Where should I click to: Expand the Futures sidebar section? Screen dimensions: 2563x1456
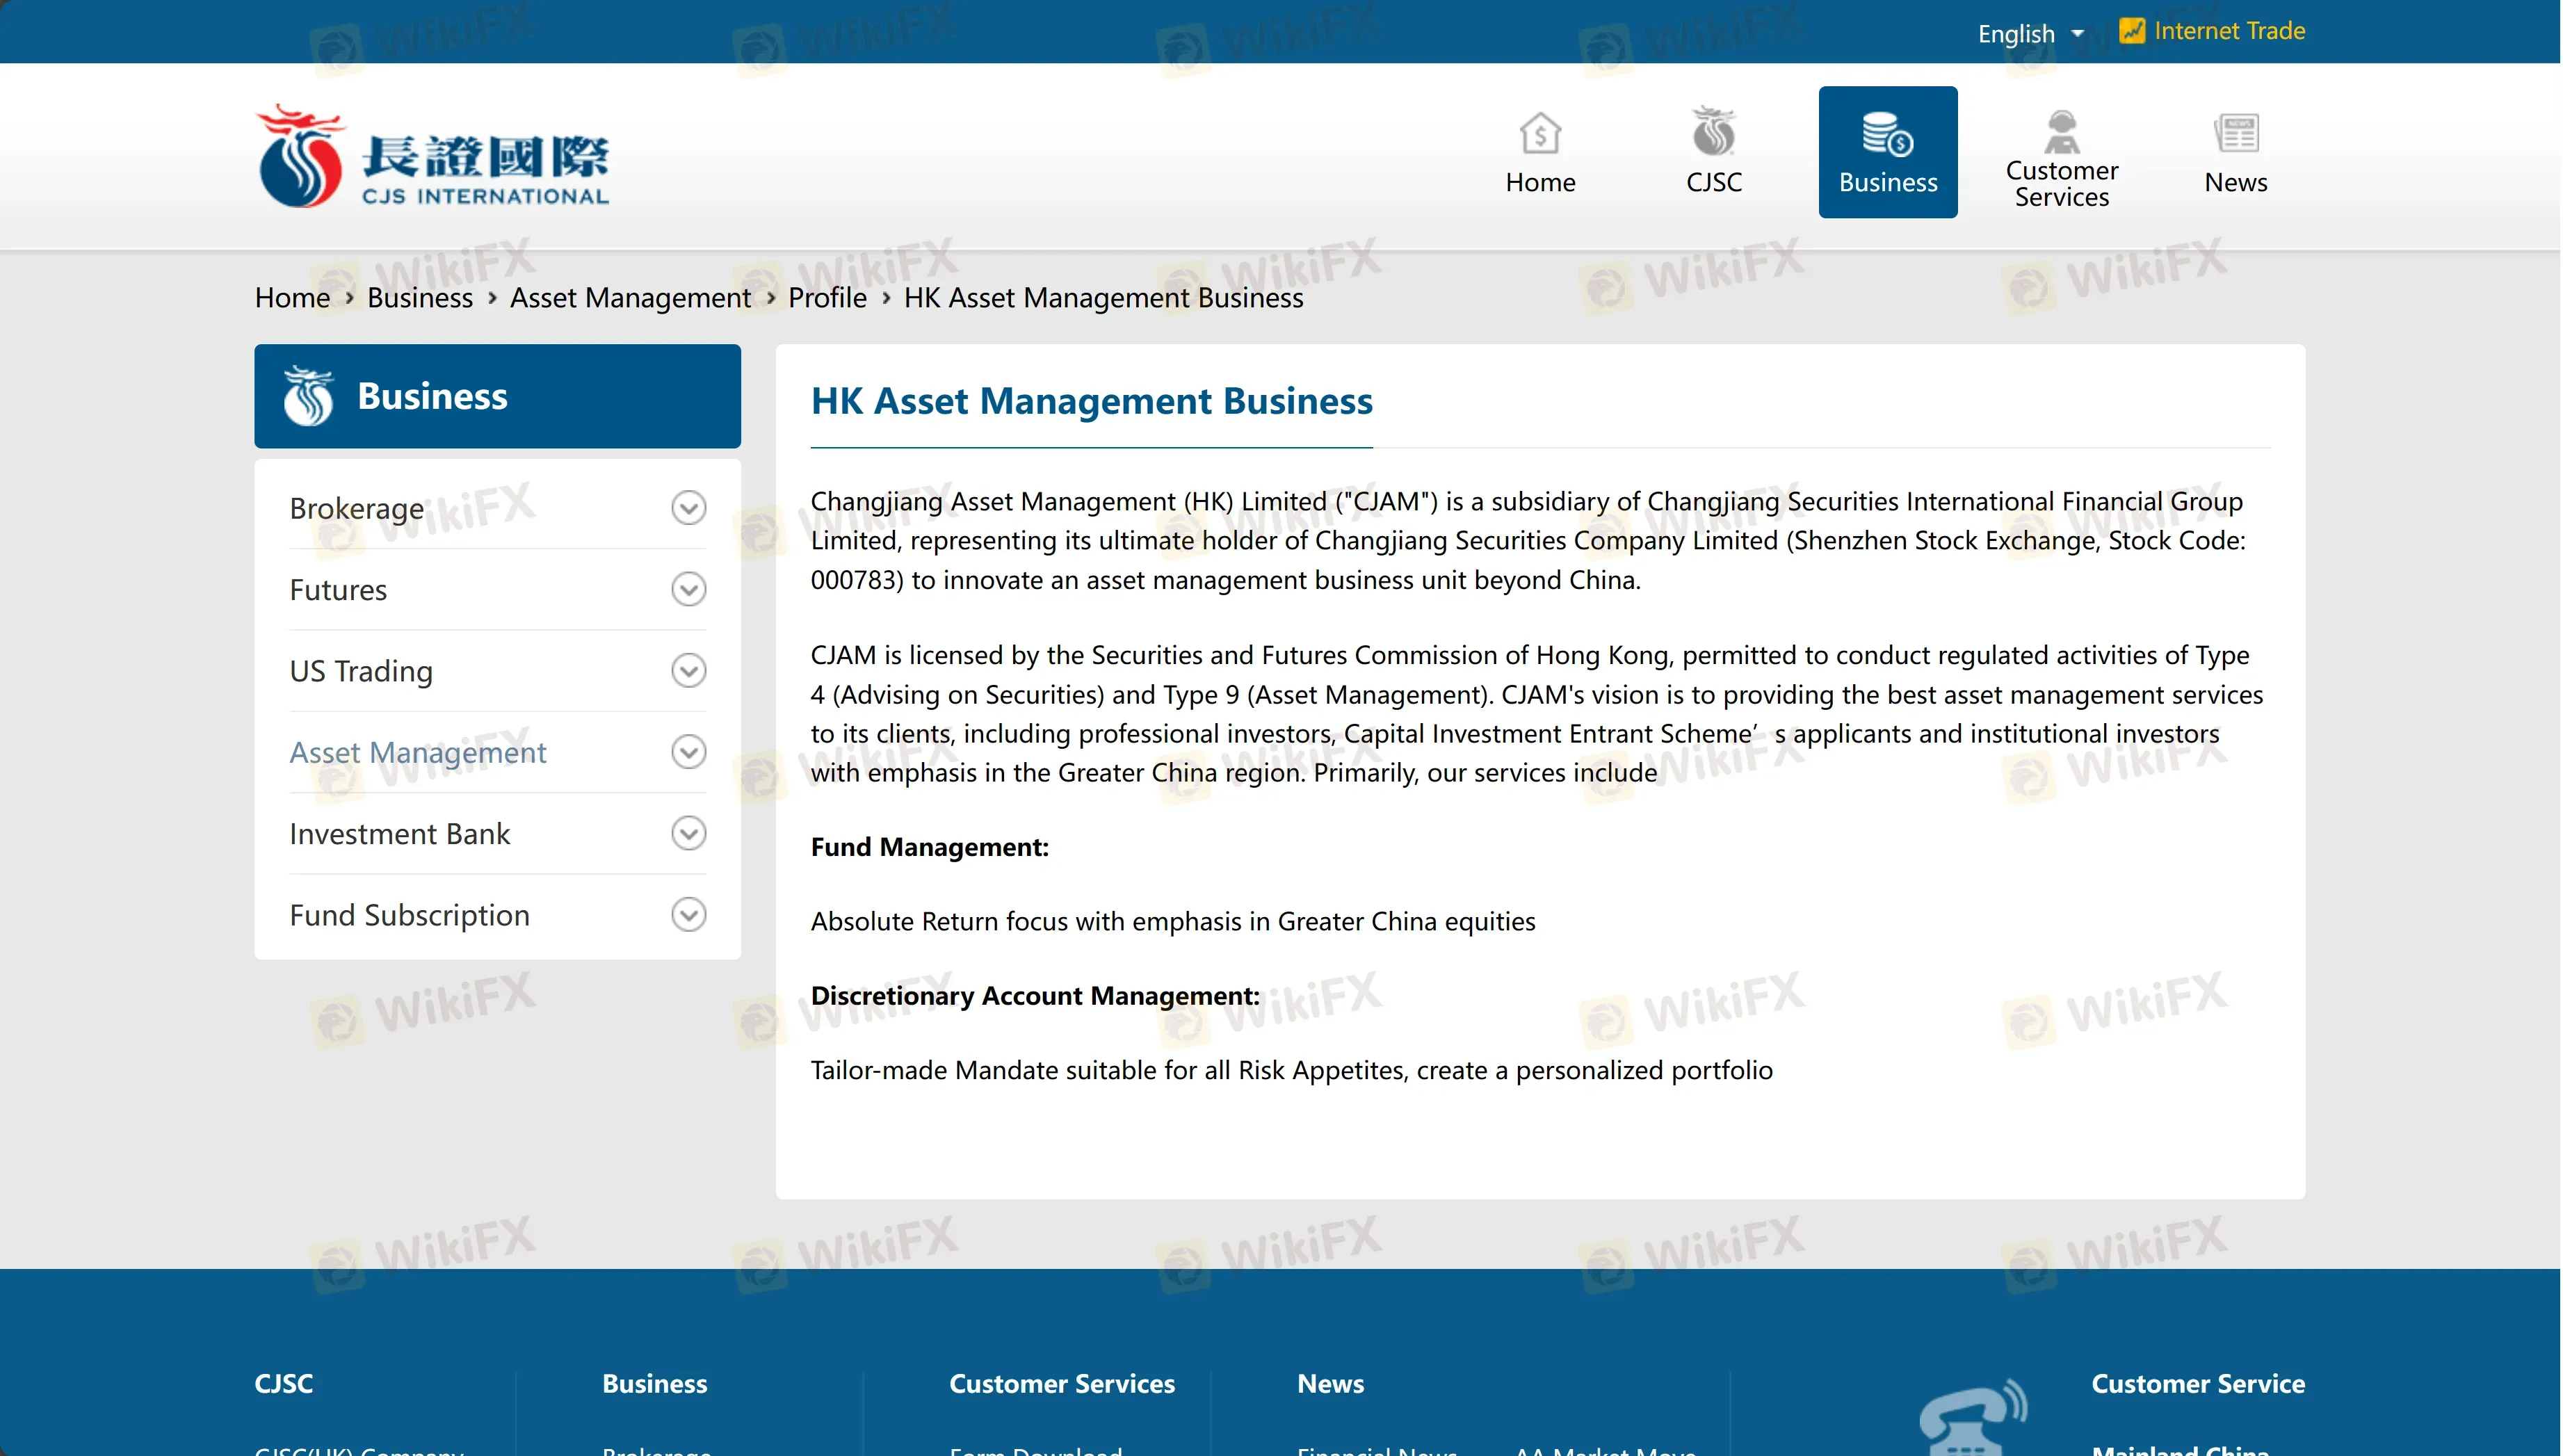coord(688,589)
